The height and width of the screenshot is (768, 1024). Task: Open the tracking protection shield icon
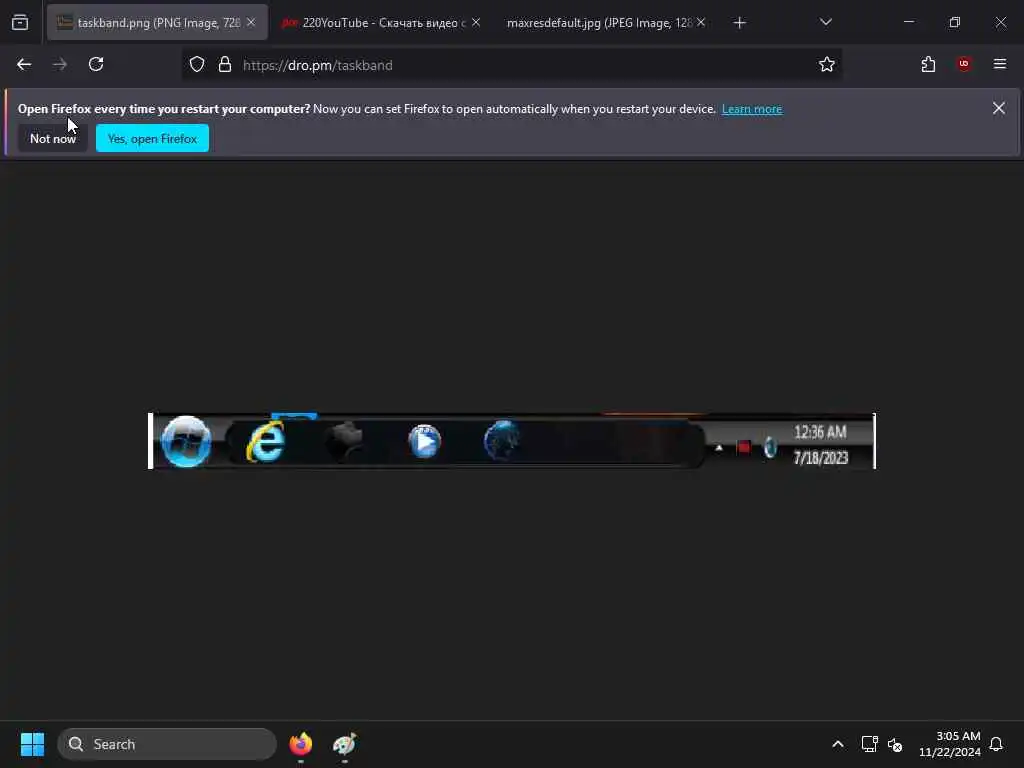tap(197, 65)
